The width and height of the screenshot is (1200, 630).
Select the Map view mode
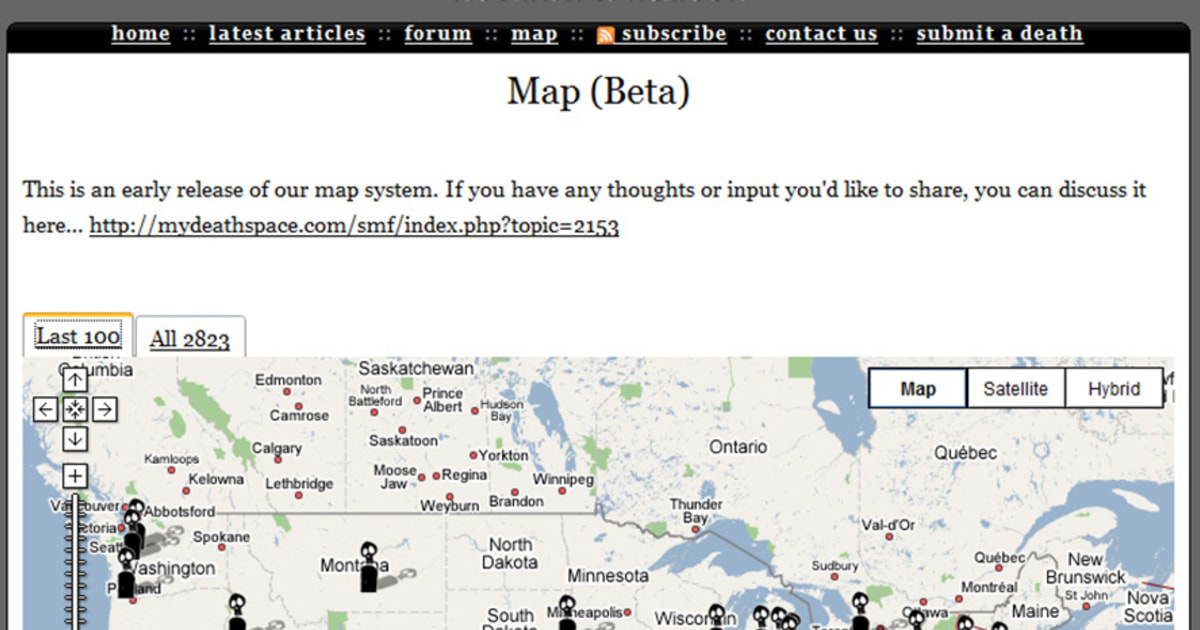tap(916, 388)
